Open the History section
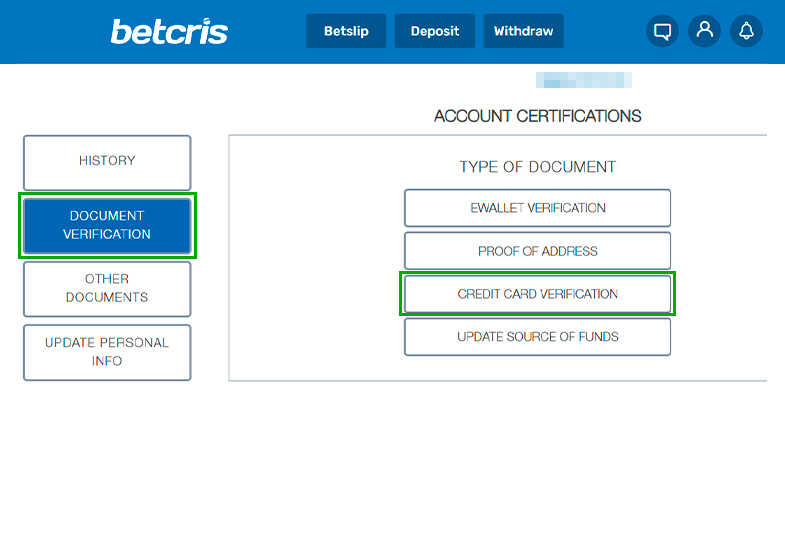Image resolution: width=785 pixels, height=546 pixels. click(107, 162)
